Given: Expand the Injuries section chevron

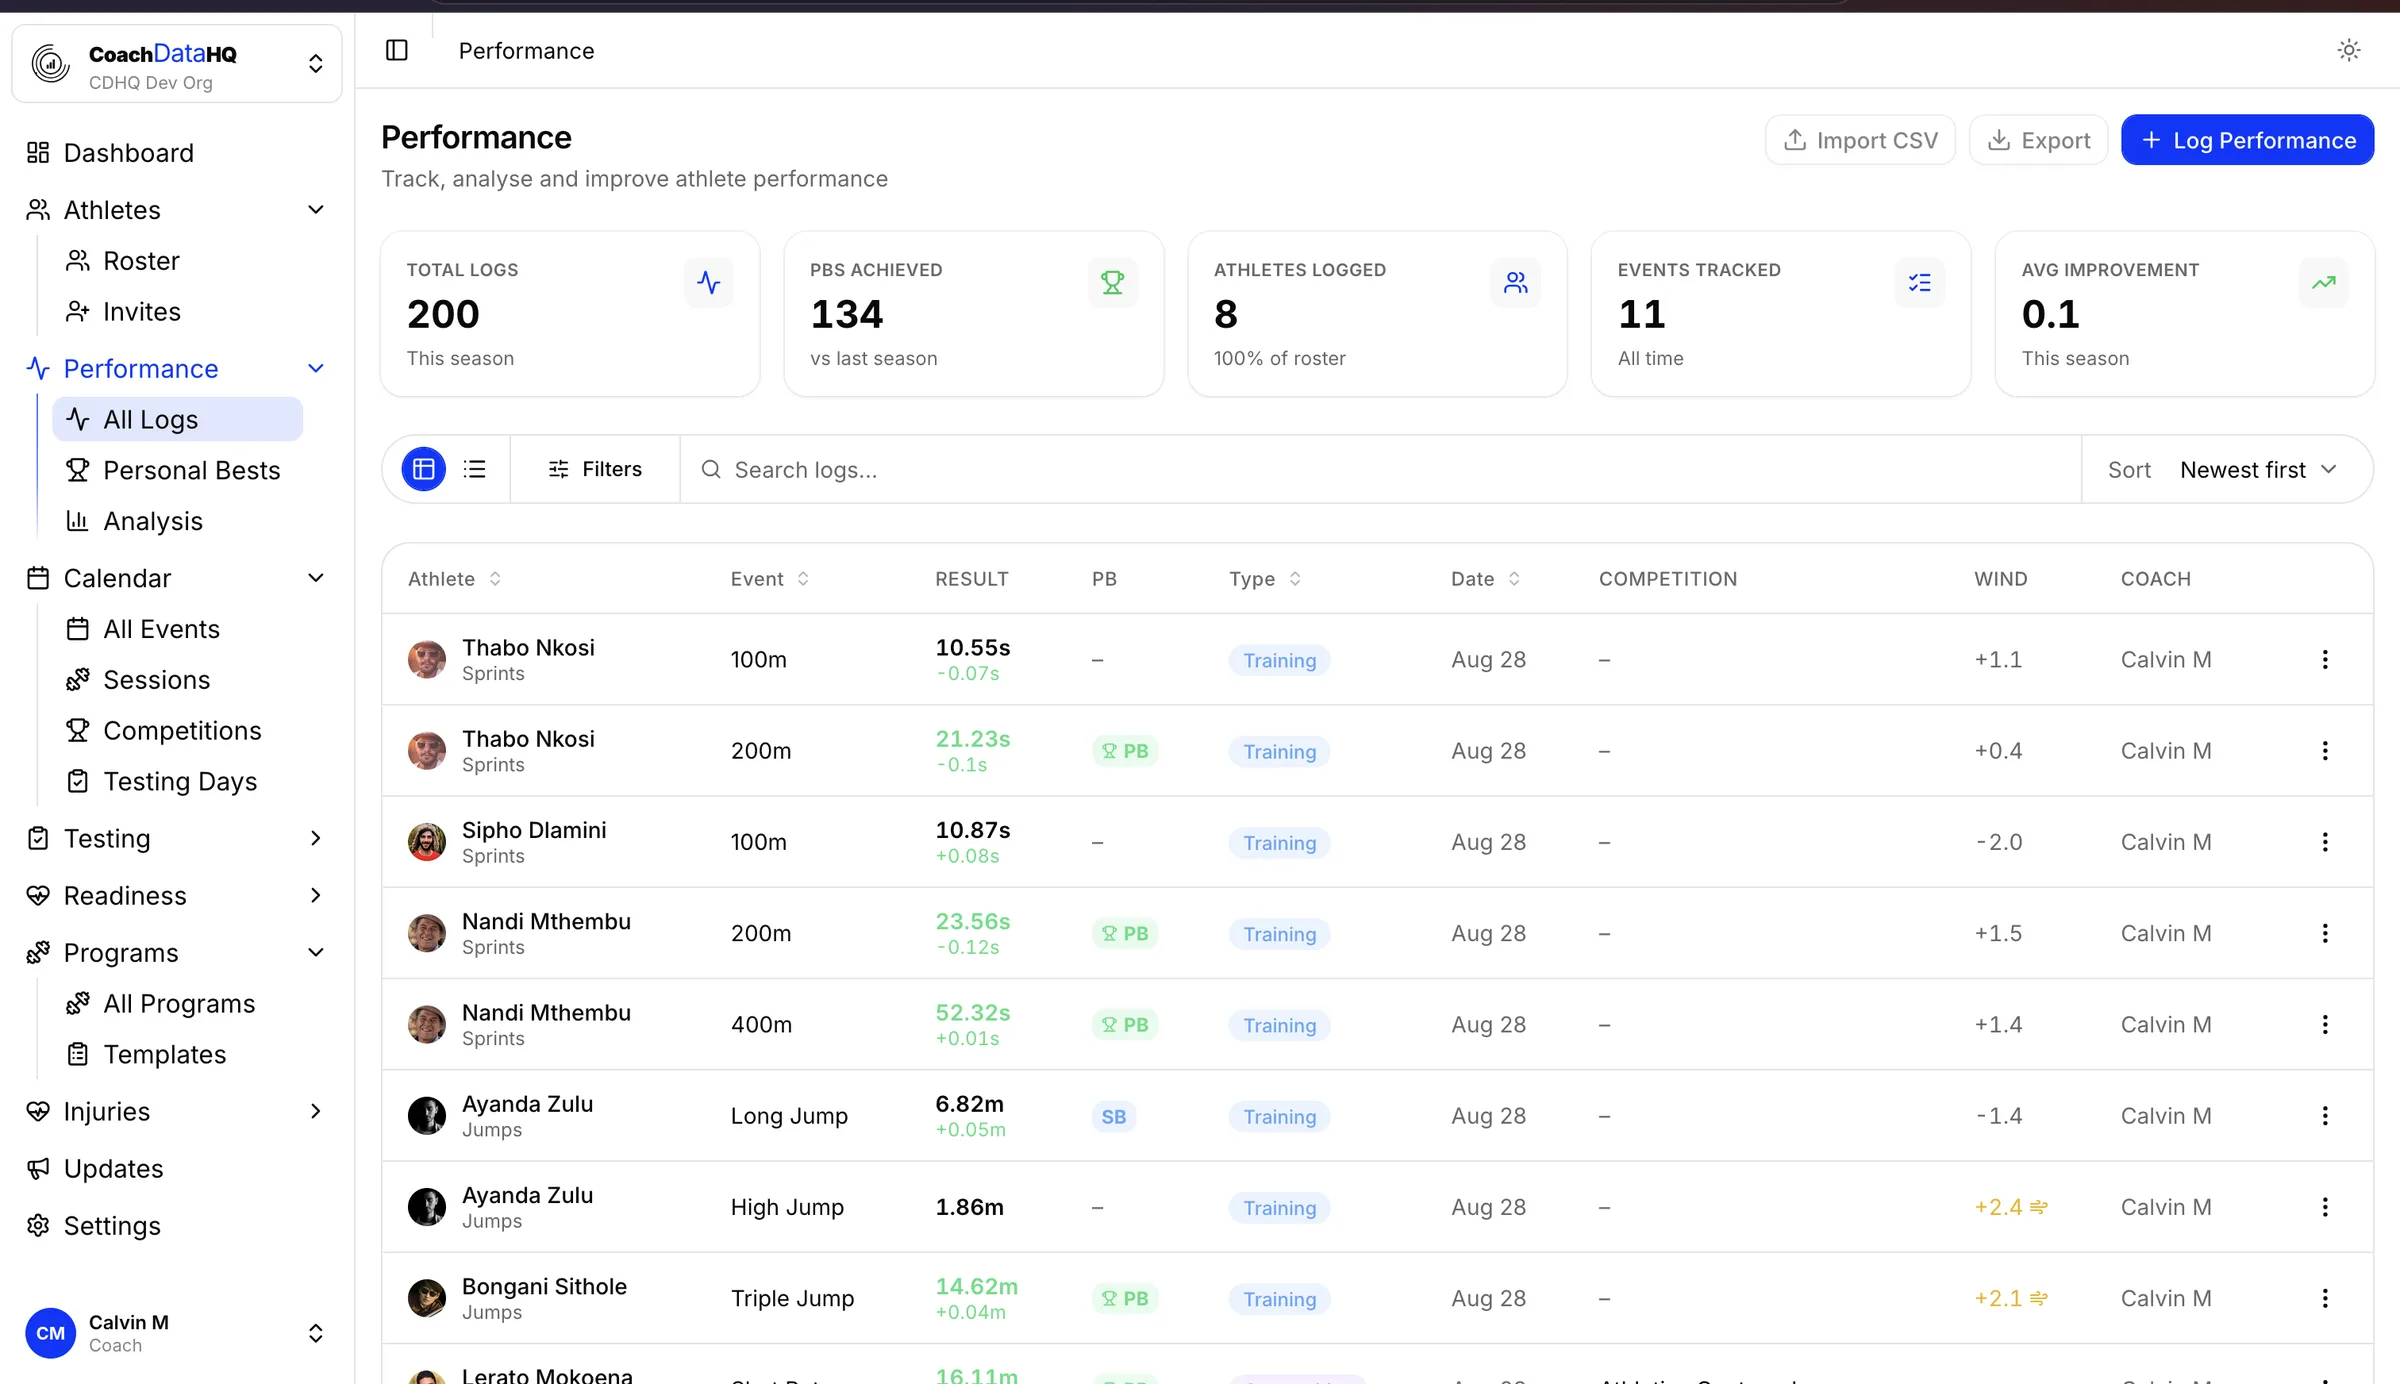Looking at the screenshot, I should click(316, 1112).
